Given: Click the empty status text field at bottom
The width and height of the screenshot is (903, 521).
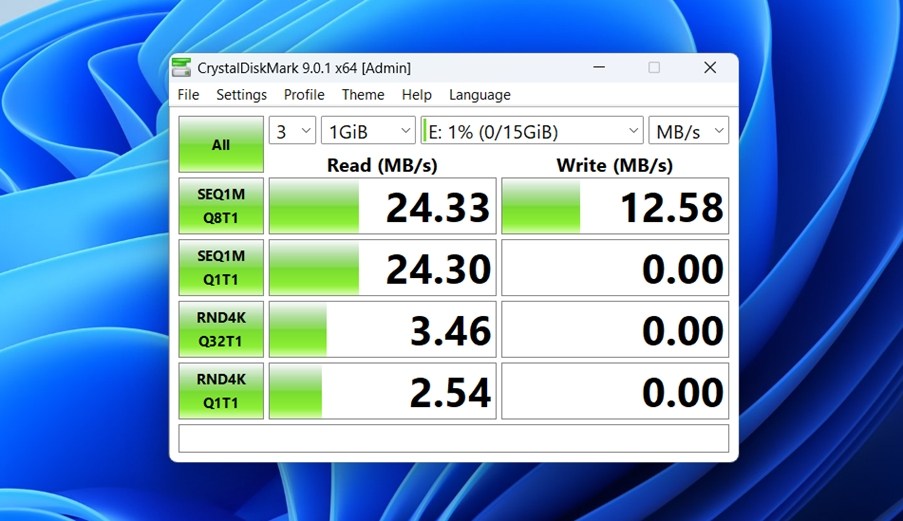Looking at the screenshot, I should coord(453,438).
